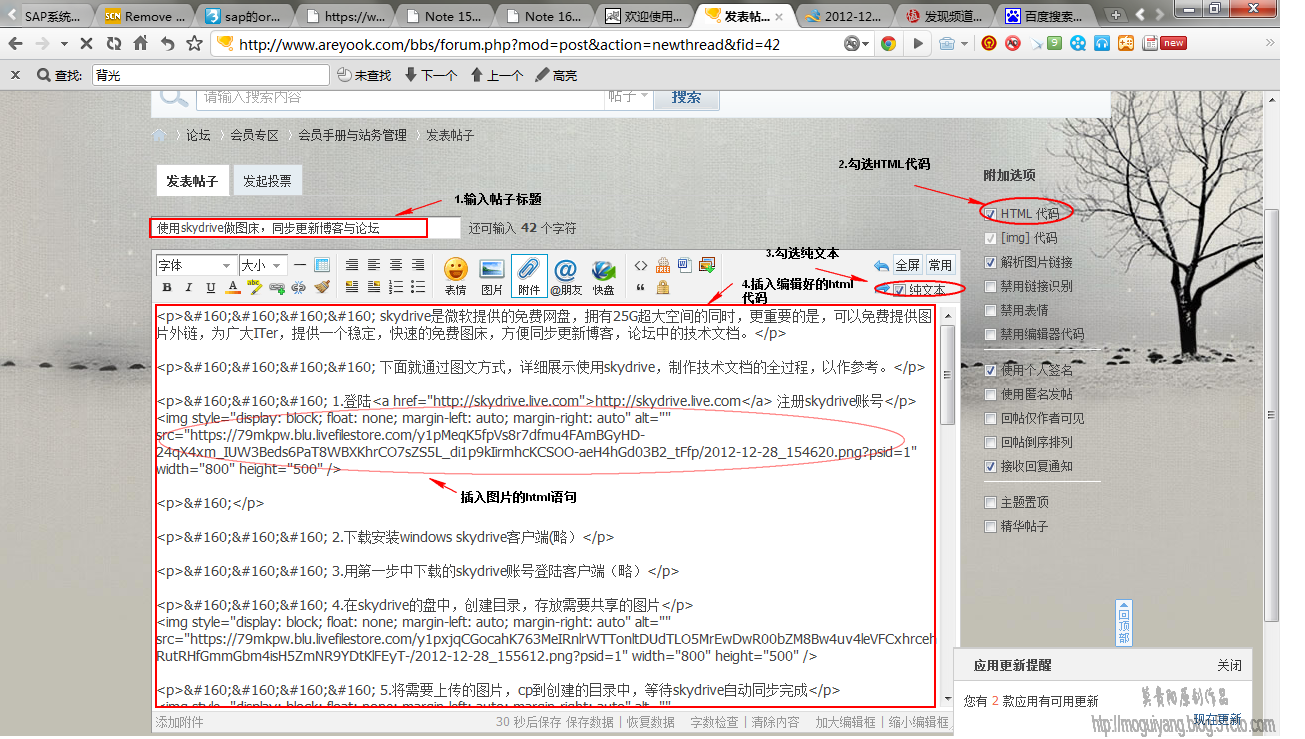
Task: Toggle the 接收回复通知 checkbox
Action: 990,466
